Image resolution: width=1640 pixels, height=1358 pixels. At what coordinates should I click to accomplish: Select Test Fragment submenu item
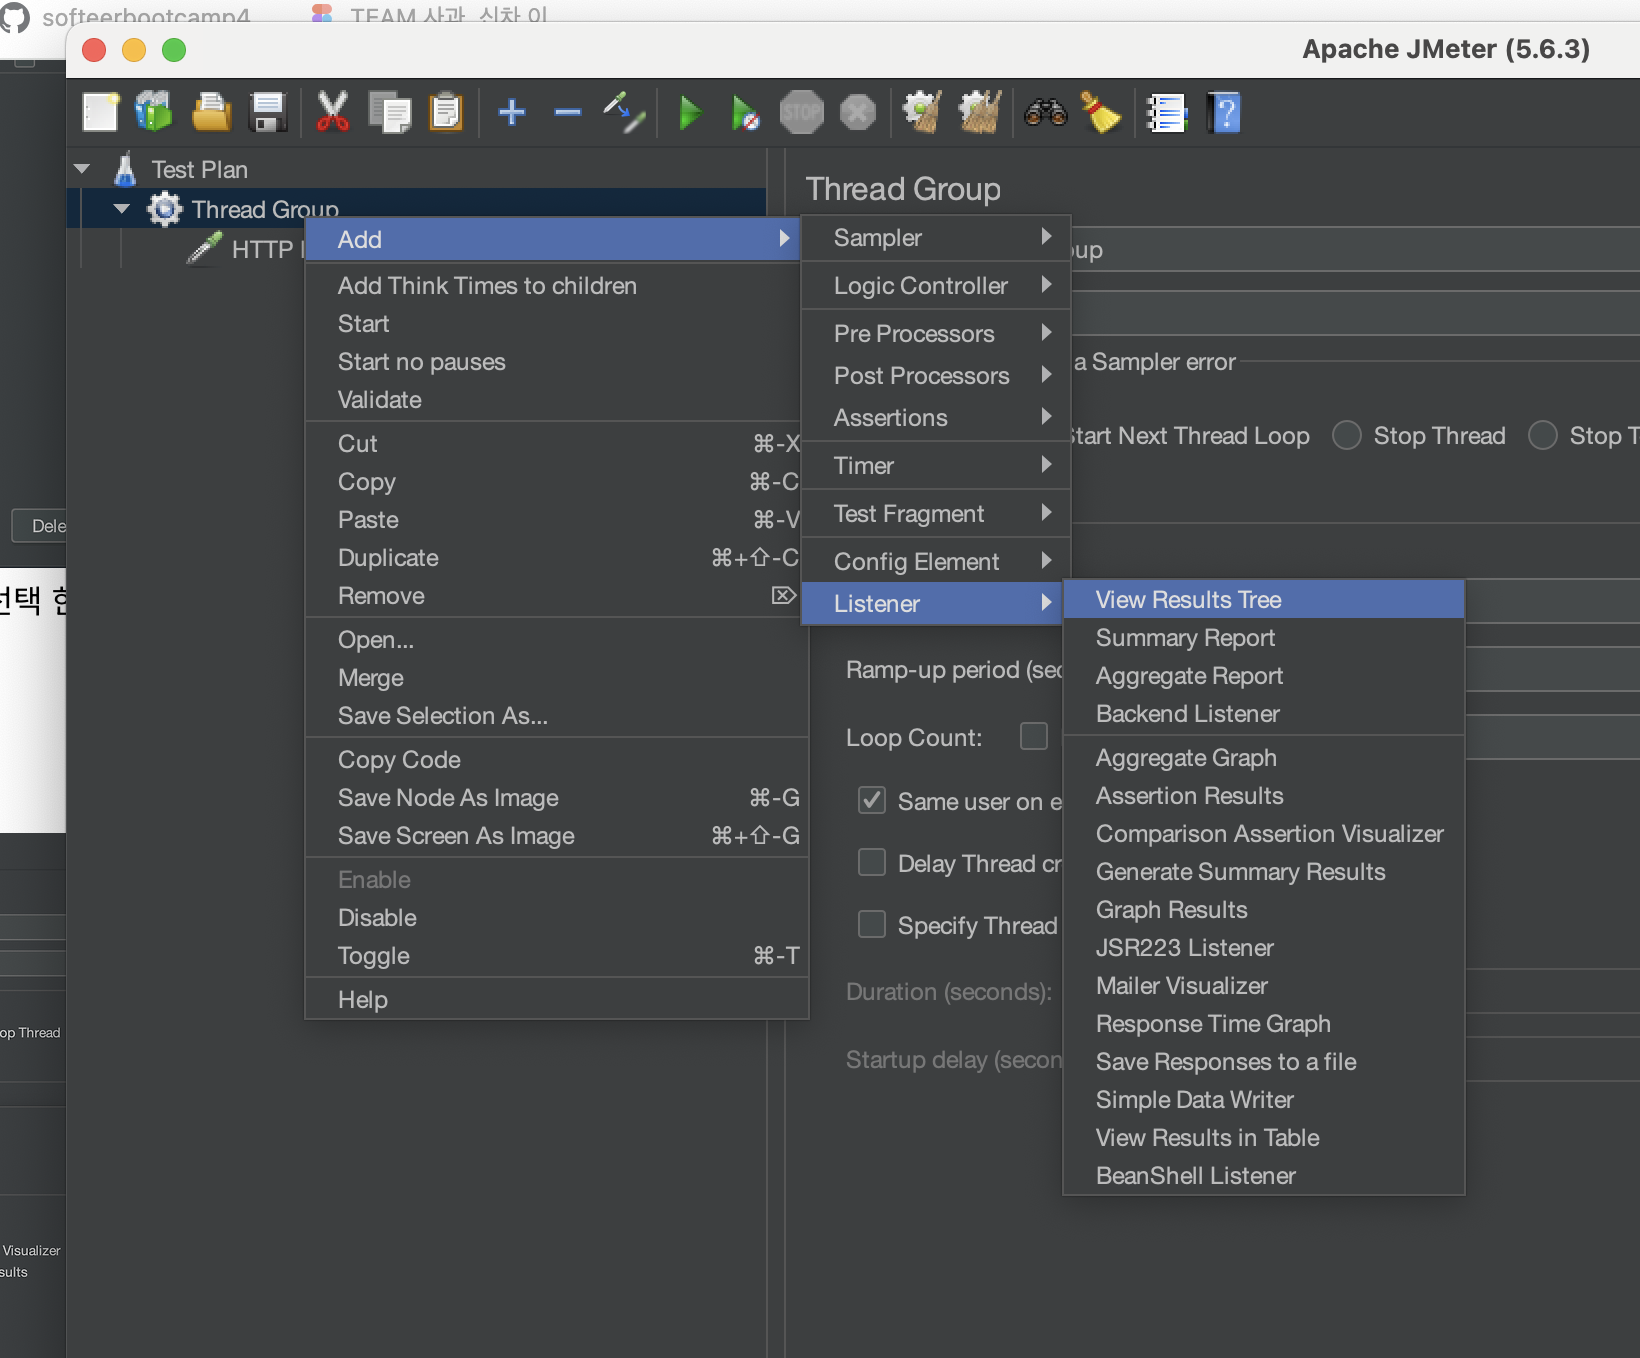point(936,513)
